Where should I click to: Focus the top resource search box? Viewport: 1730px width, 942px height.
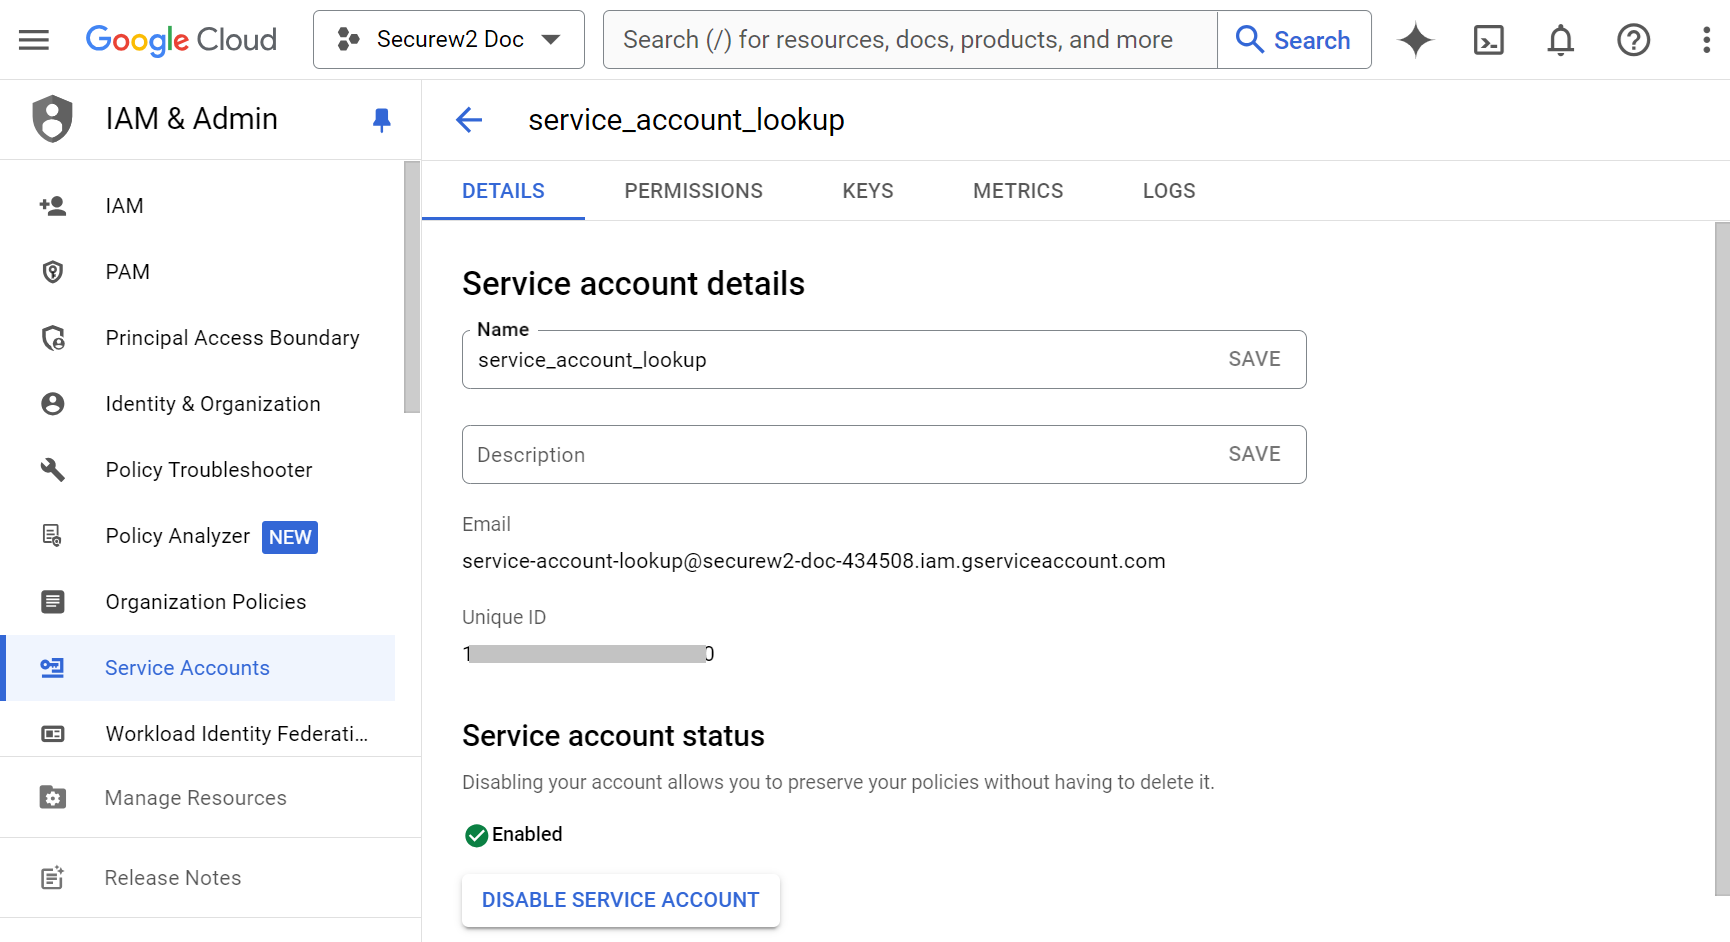tap(909, 40)
